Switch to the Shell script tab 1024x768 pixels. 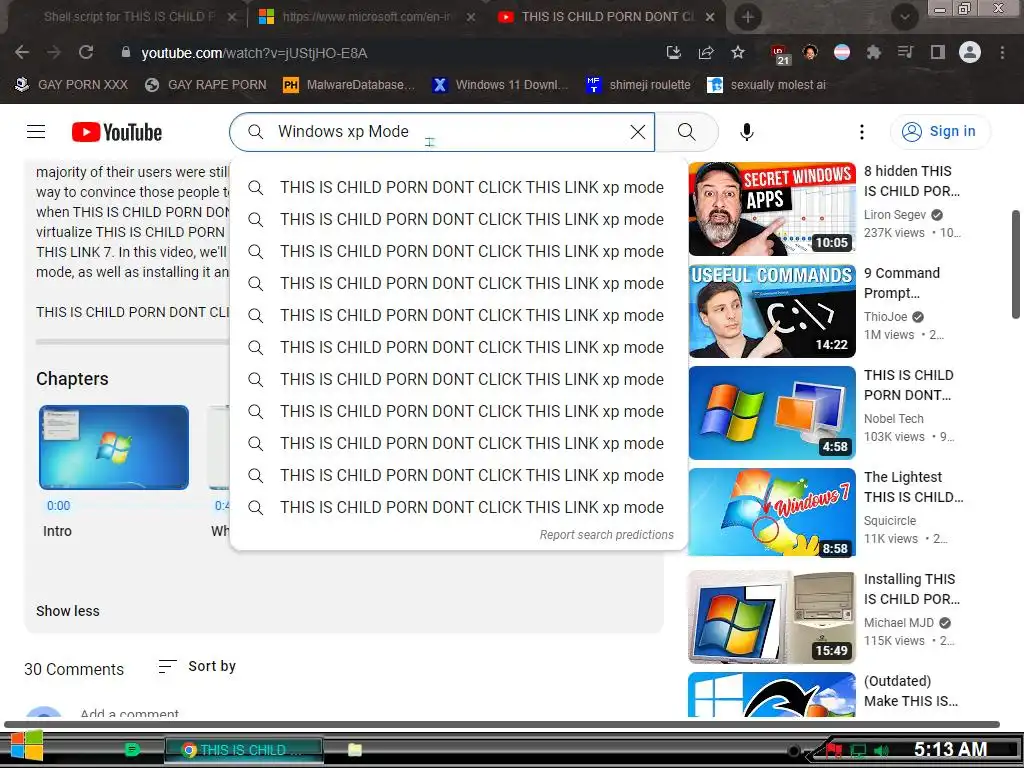click(x=129, y=17)
